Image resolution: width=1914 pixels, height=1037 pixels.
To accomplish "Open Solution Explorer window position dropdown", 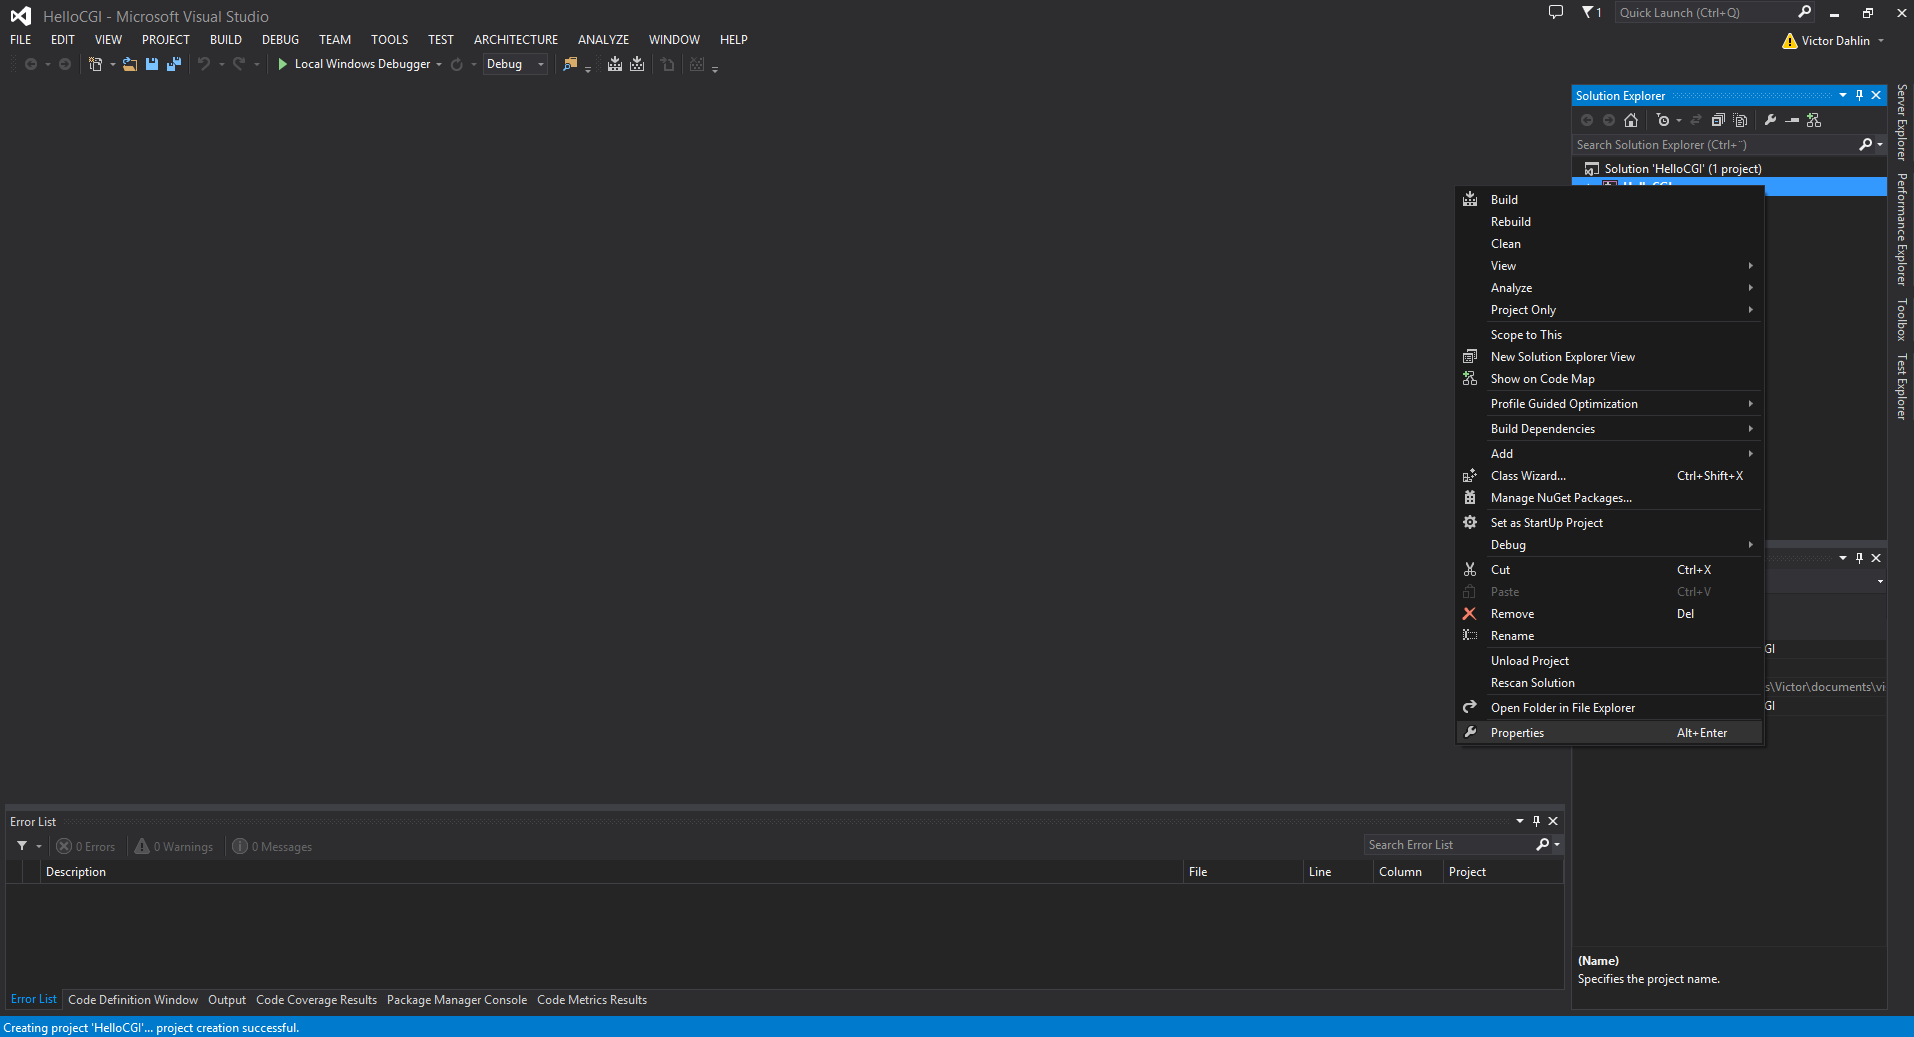I will 1843,96.
